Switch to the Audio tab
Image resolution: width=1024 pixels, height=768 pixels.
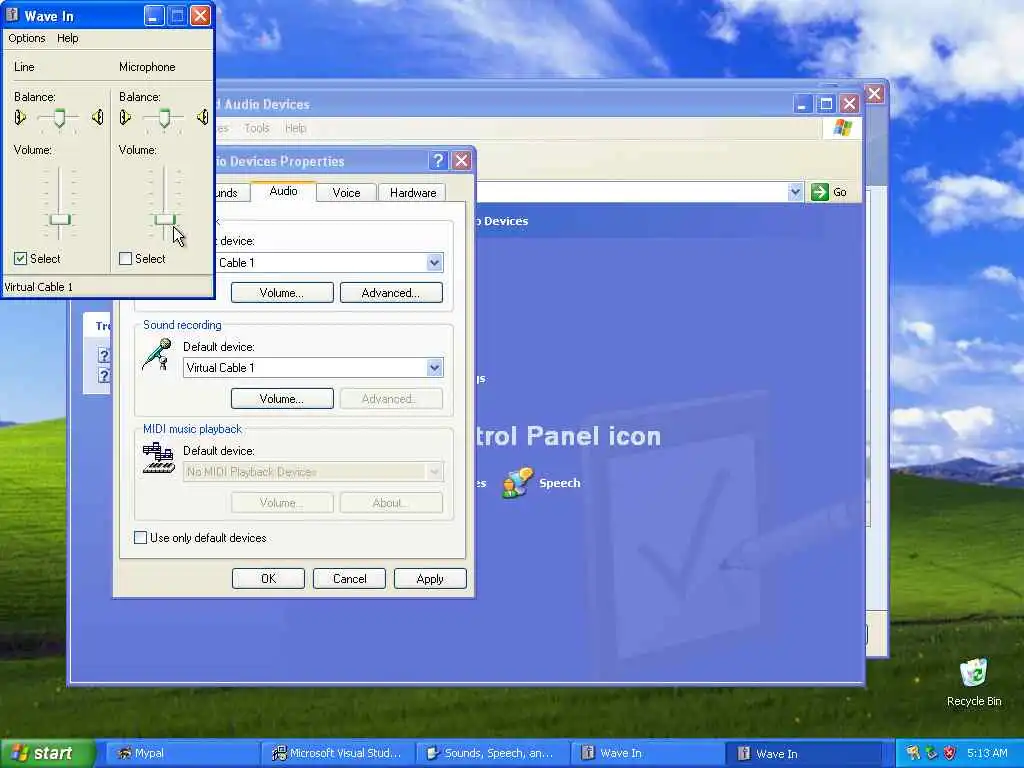click(283, 191)
